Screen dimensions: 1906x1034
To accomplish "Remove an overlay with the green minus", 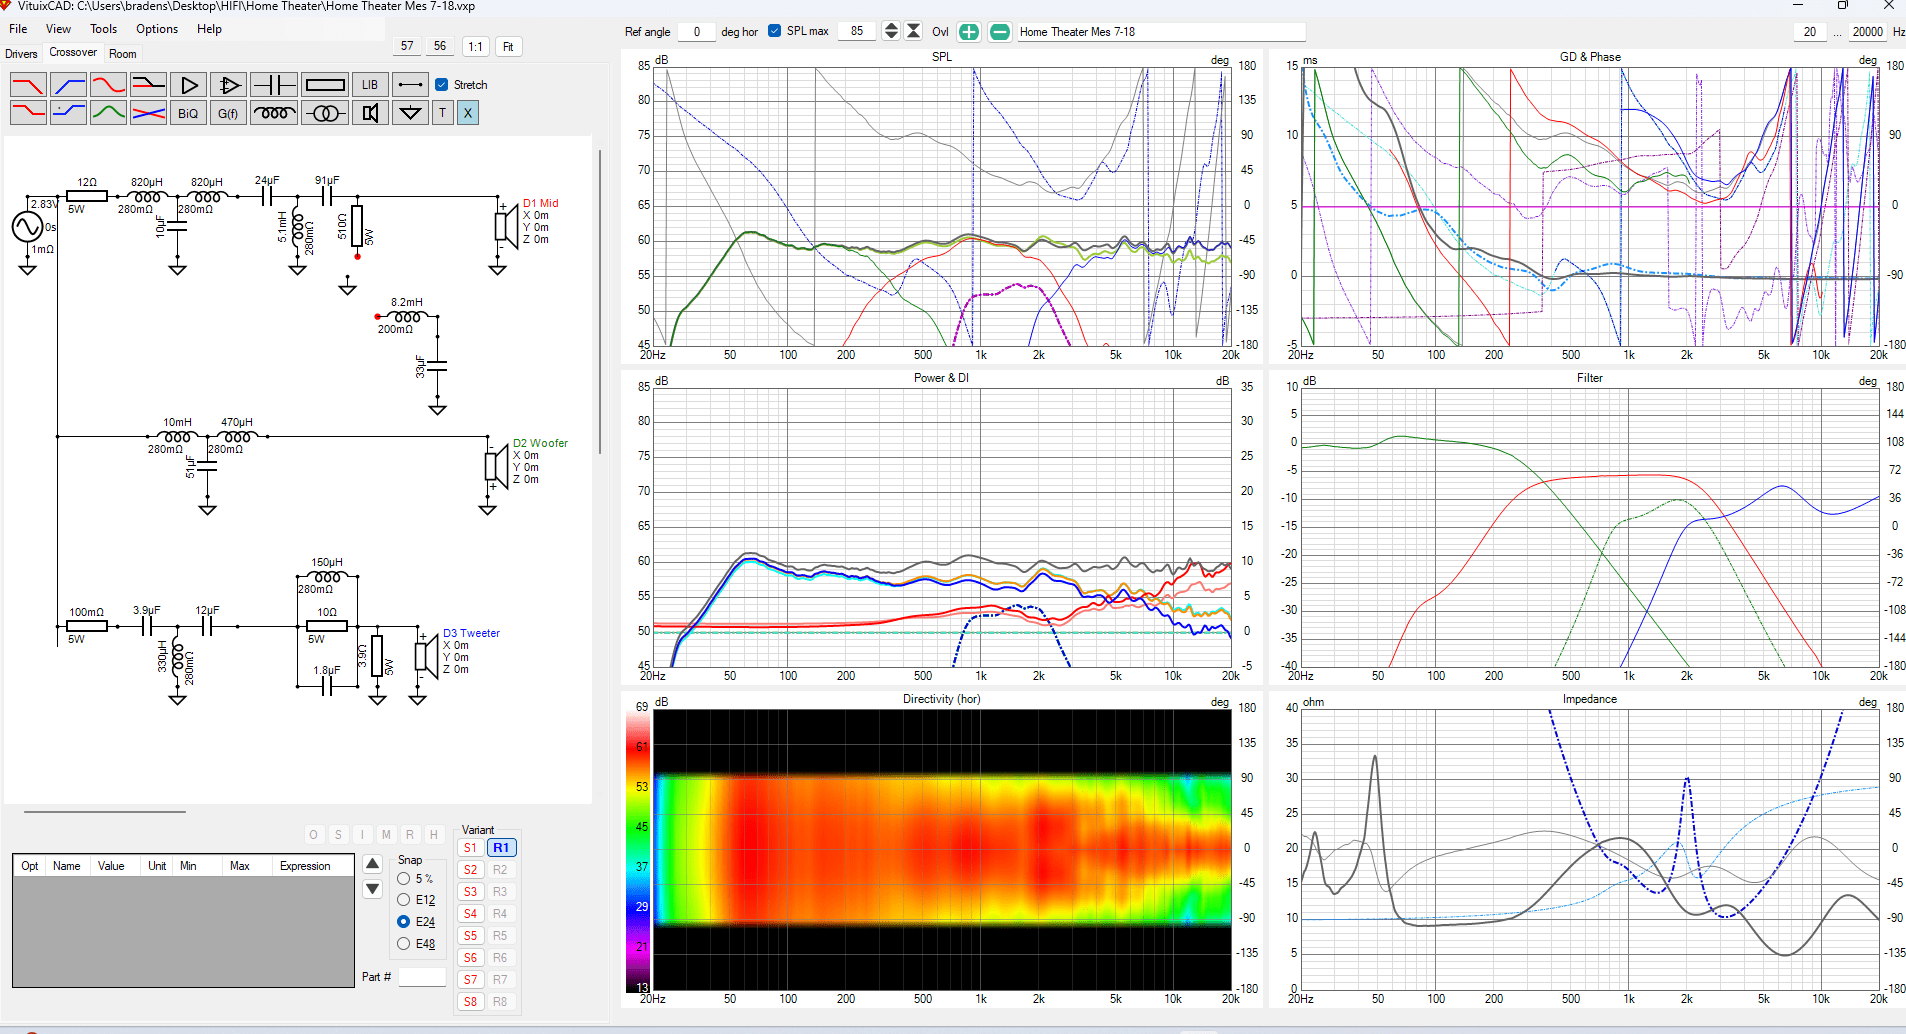I will pos(1000,32).
